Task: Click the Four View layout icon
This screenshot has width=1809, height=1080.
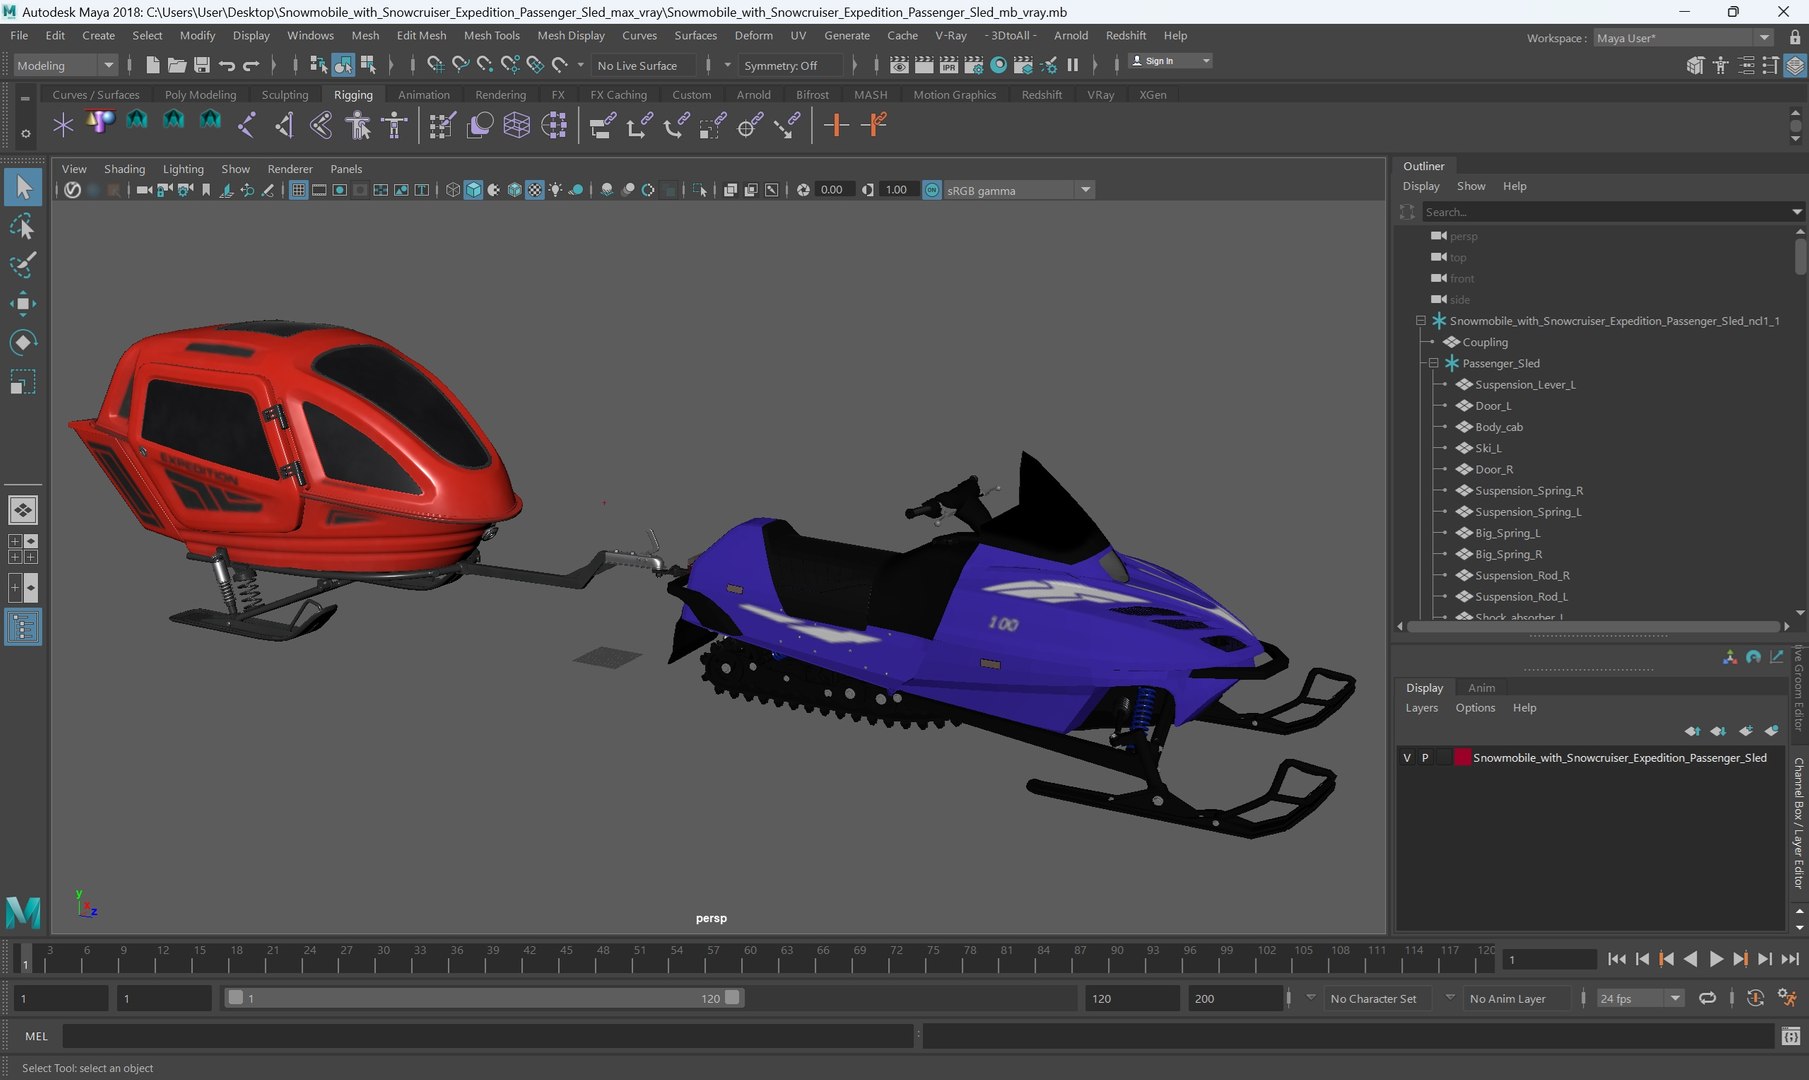Action: pos(22,549)
